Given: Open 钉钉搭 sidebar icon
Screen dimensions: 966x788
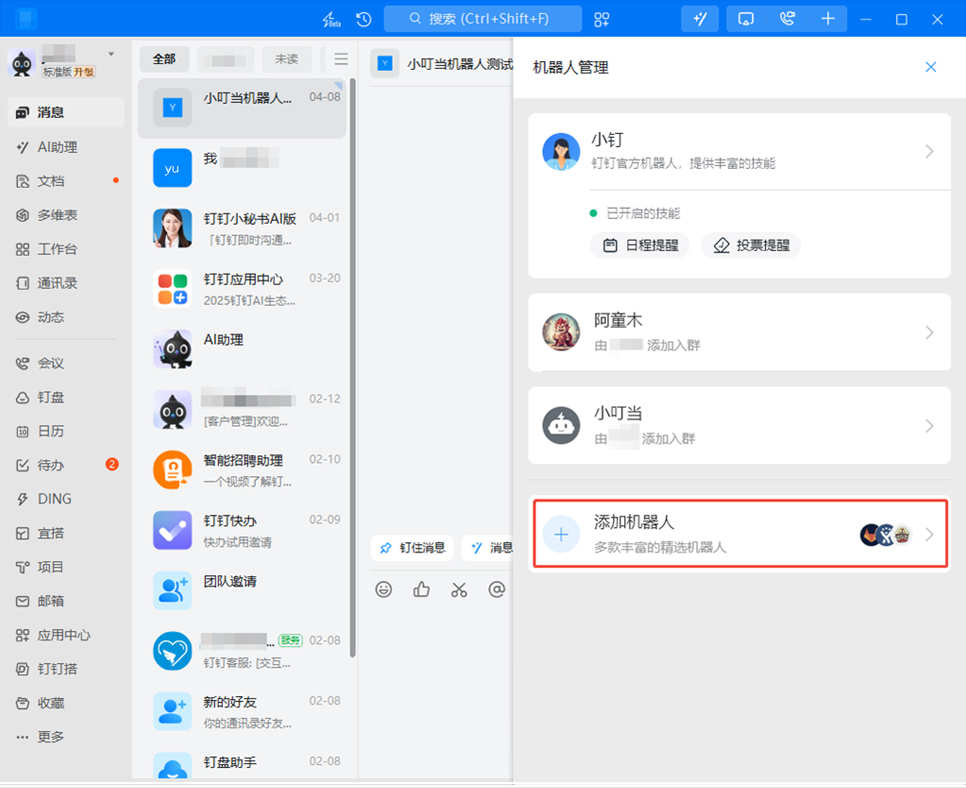Looking at the screenshot, I should coord(23,669).
